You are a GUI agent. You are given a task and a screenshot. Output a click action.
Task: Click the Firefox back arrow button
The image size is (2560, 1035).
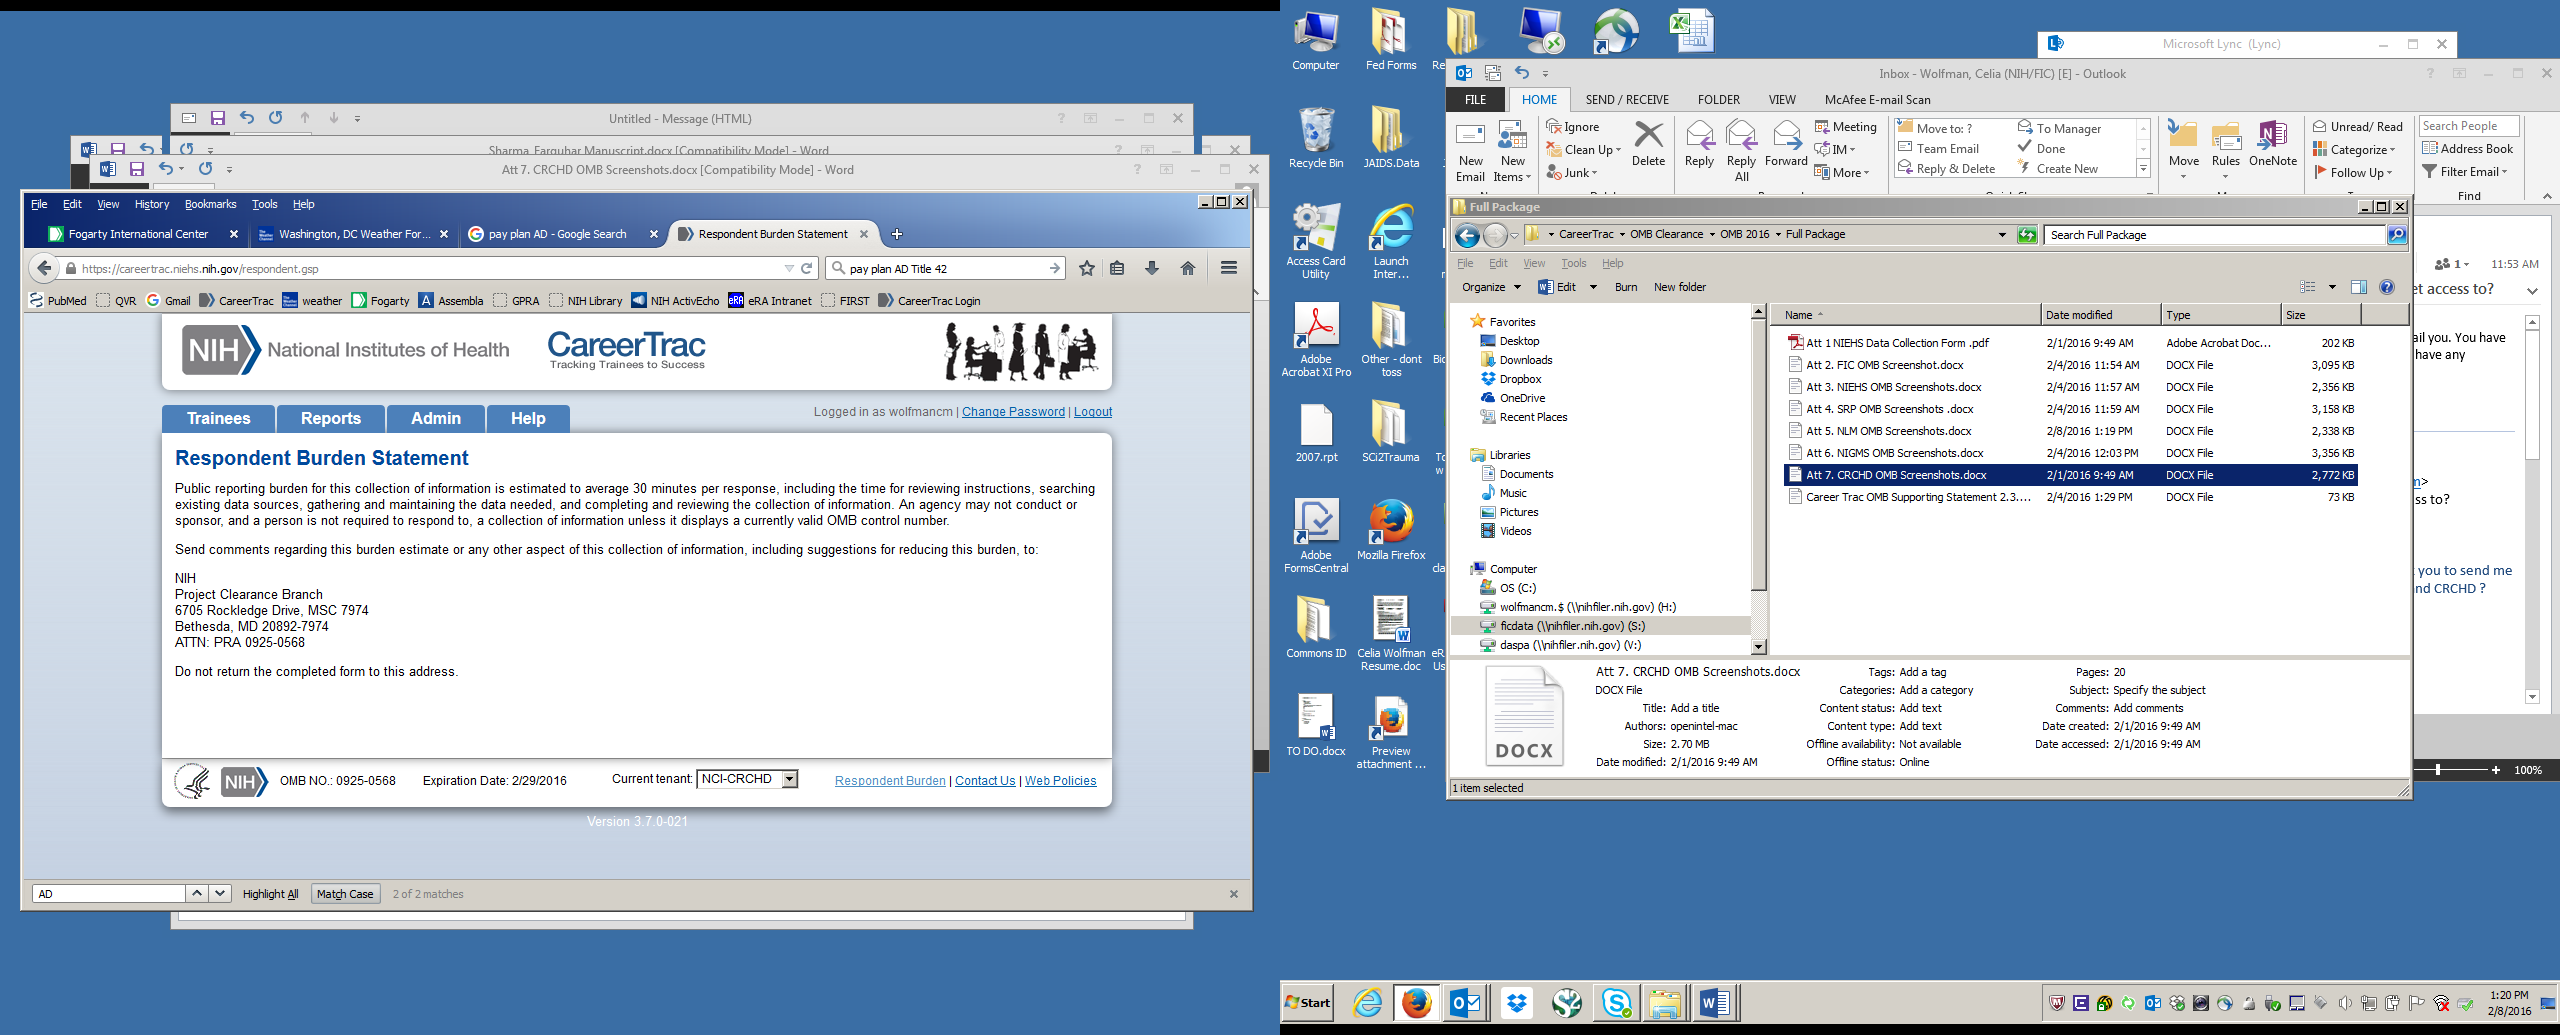tap(43, 268)
